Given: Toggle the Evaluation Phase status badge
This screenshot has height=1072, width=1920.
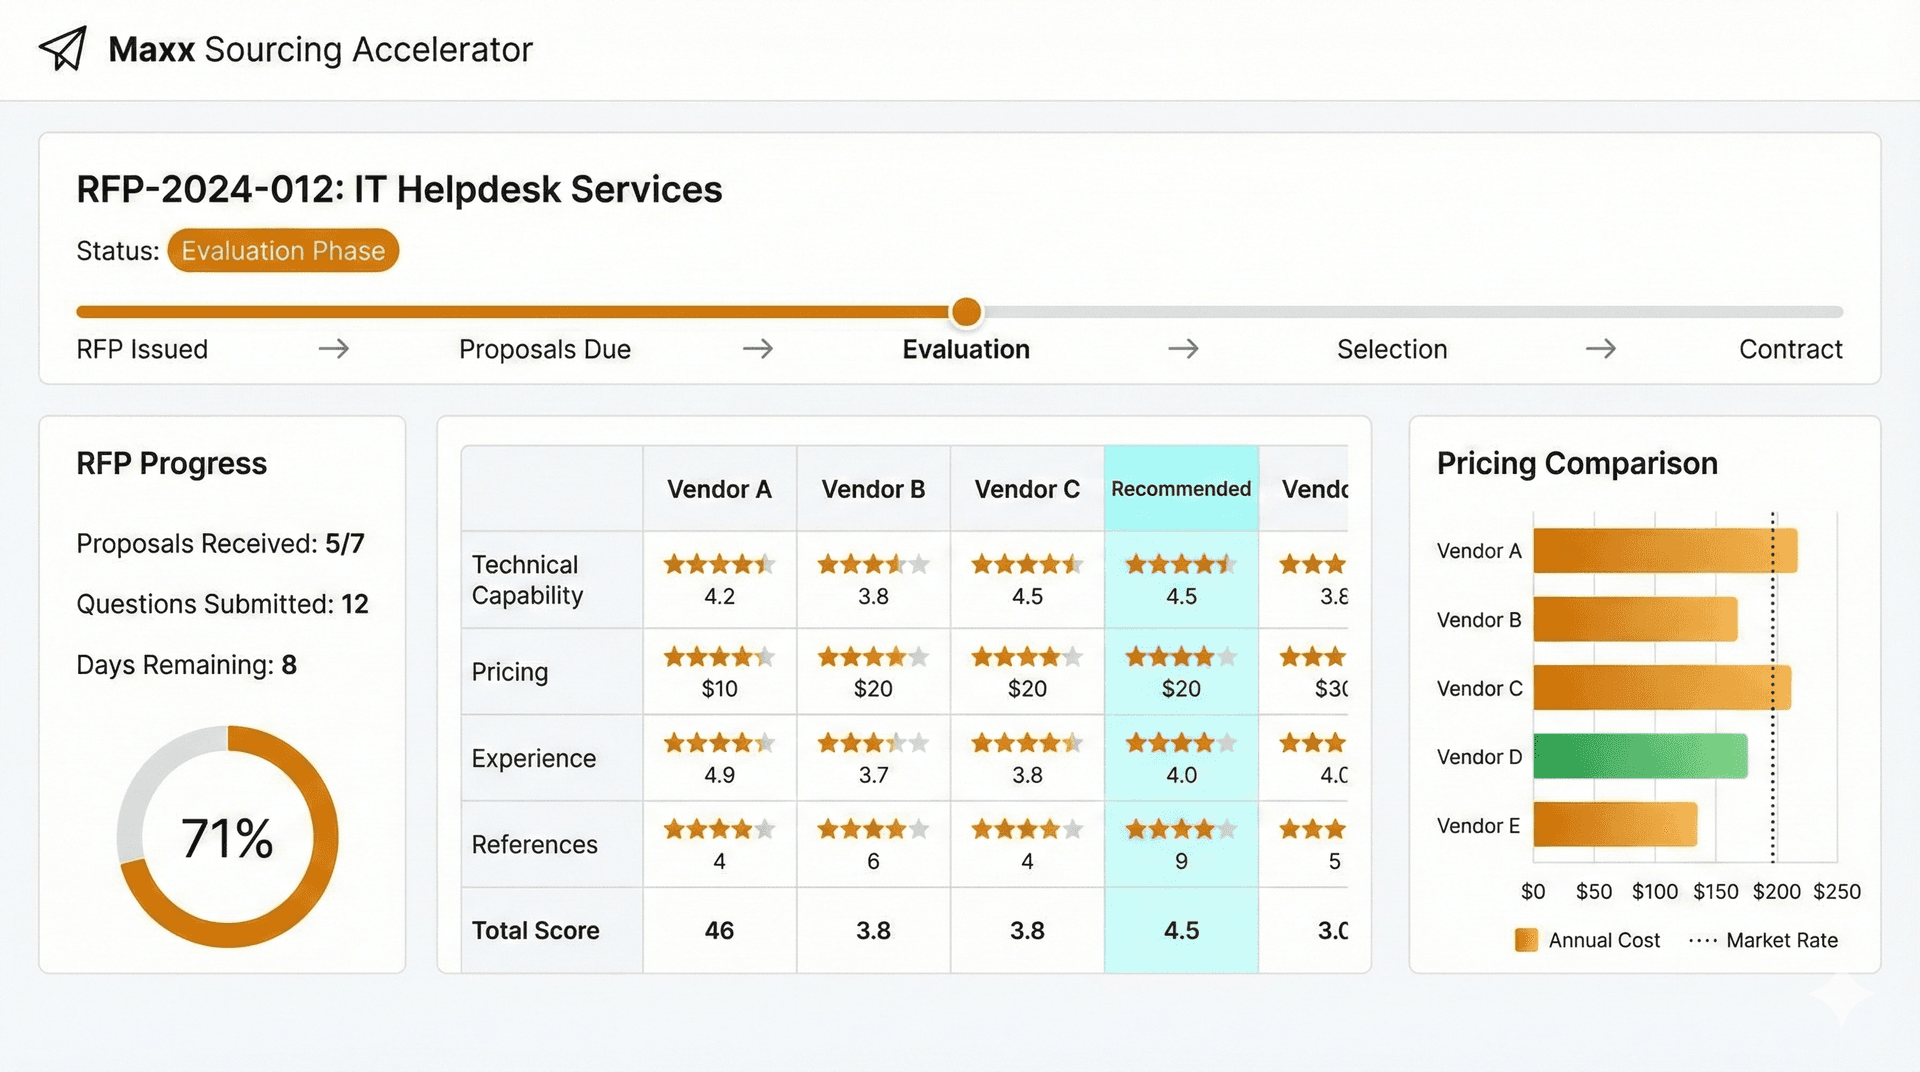Looking at the screenshot, I should [x=283, y=250].
